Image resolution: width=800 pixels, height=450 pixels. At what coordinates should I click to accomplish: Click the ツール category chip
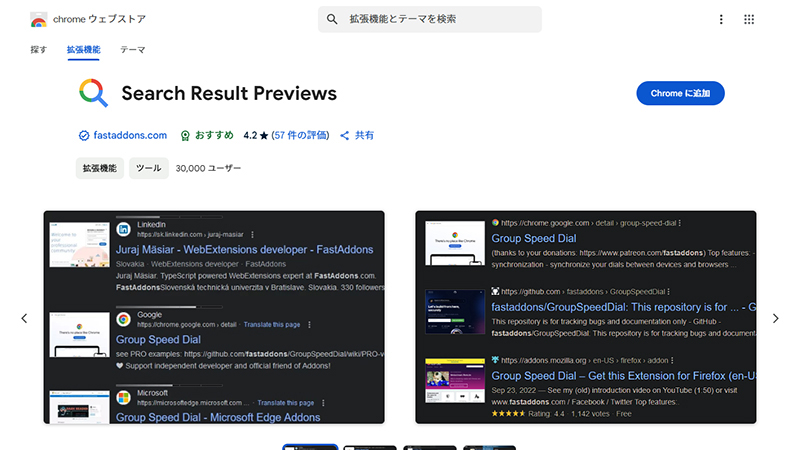[x=148, y=168]
